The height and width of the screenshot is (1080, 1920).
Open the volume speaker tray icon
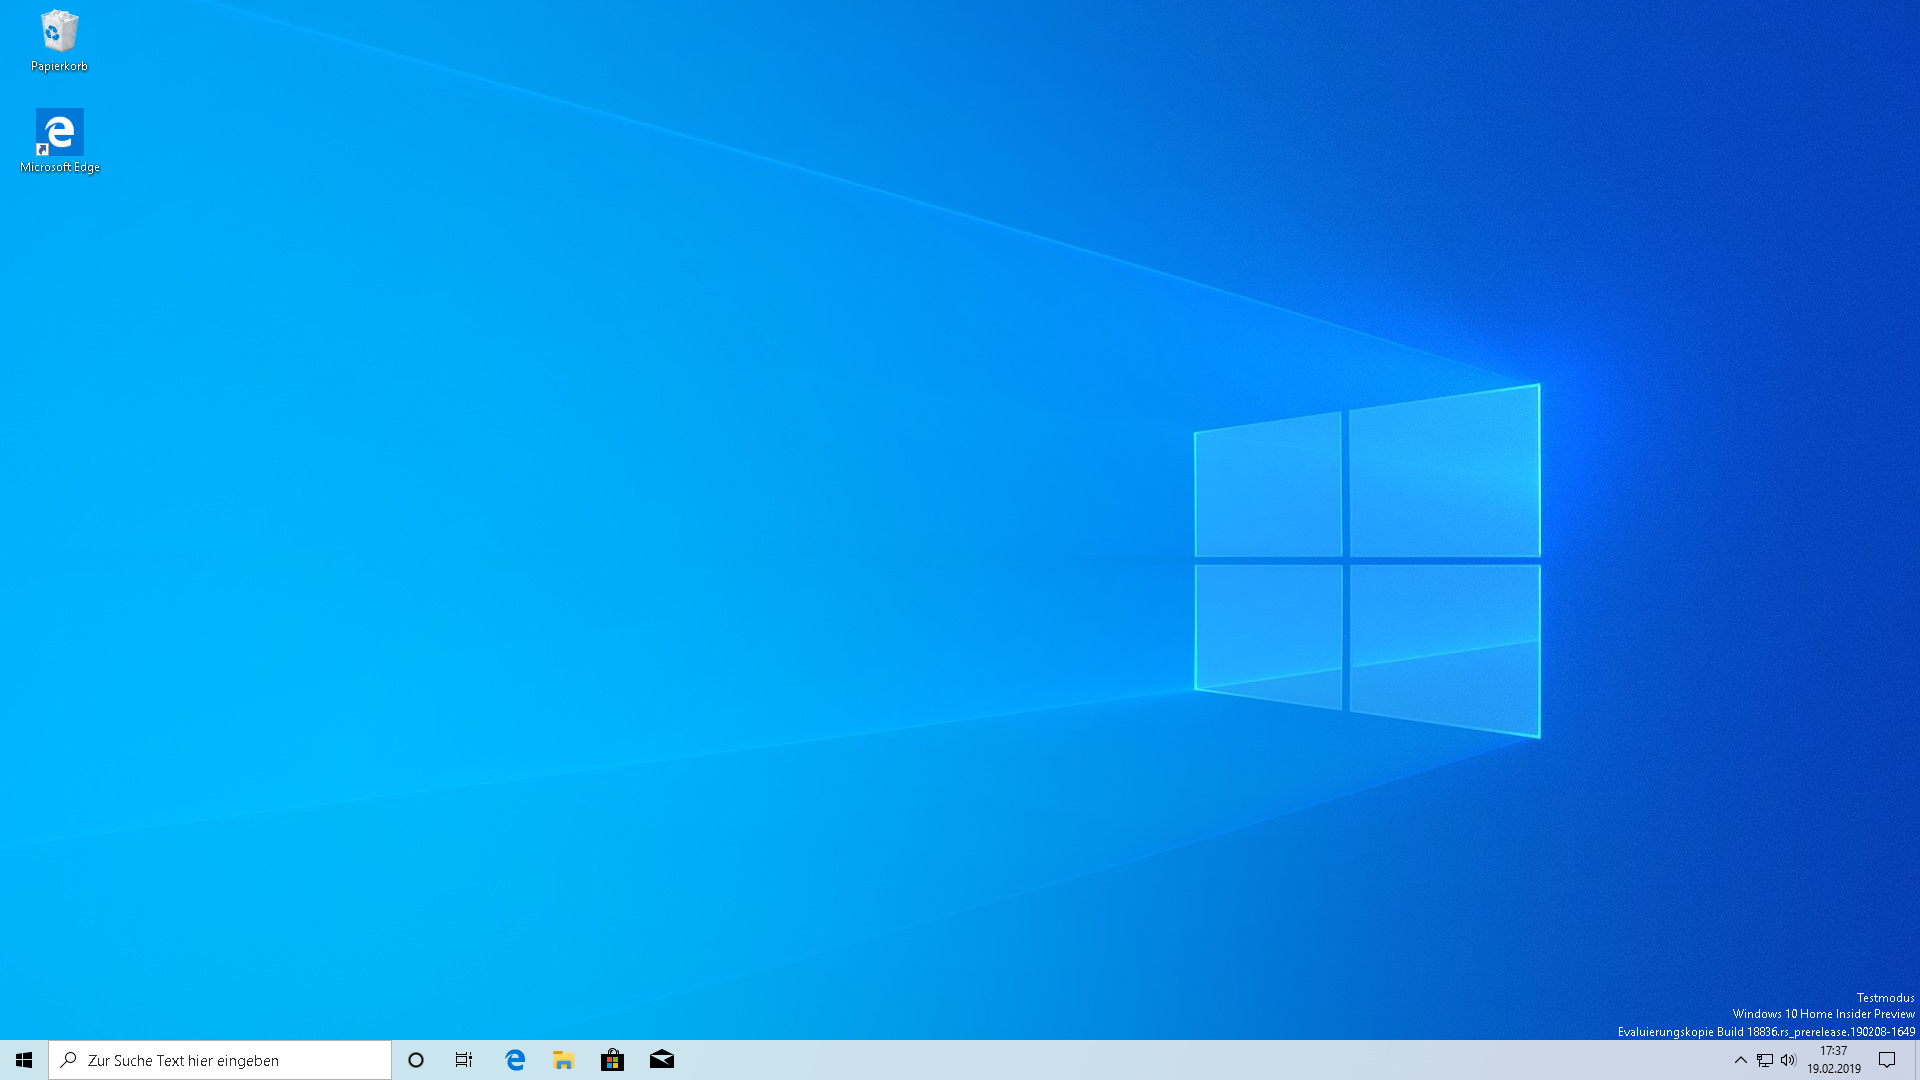(1788, 1060)
